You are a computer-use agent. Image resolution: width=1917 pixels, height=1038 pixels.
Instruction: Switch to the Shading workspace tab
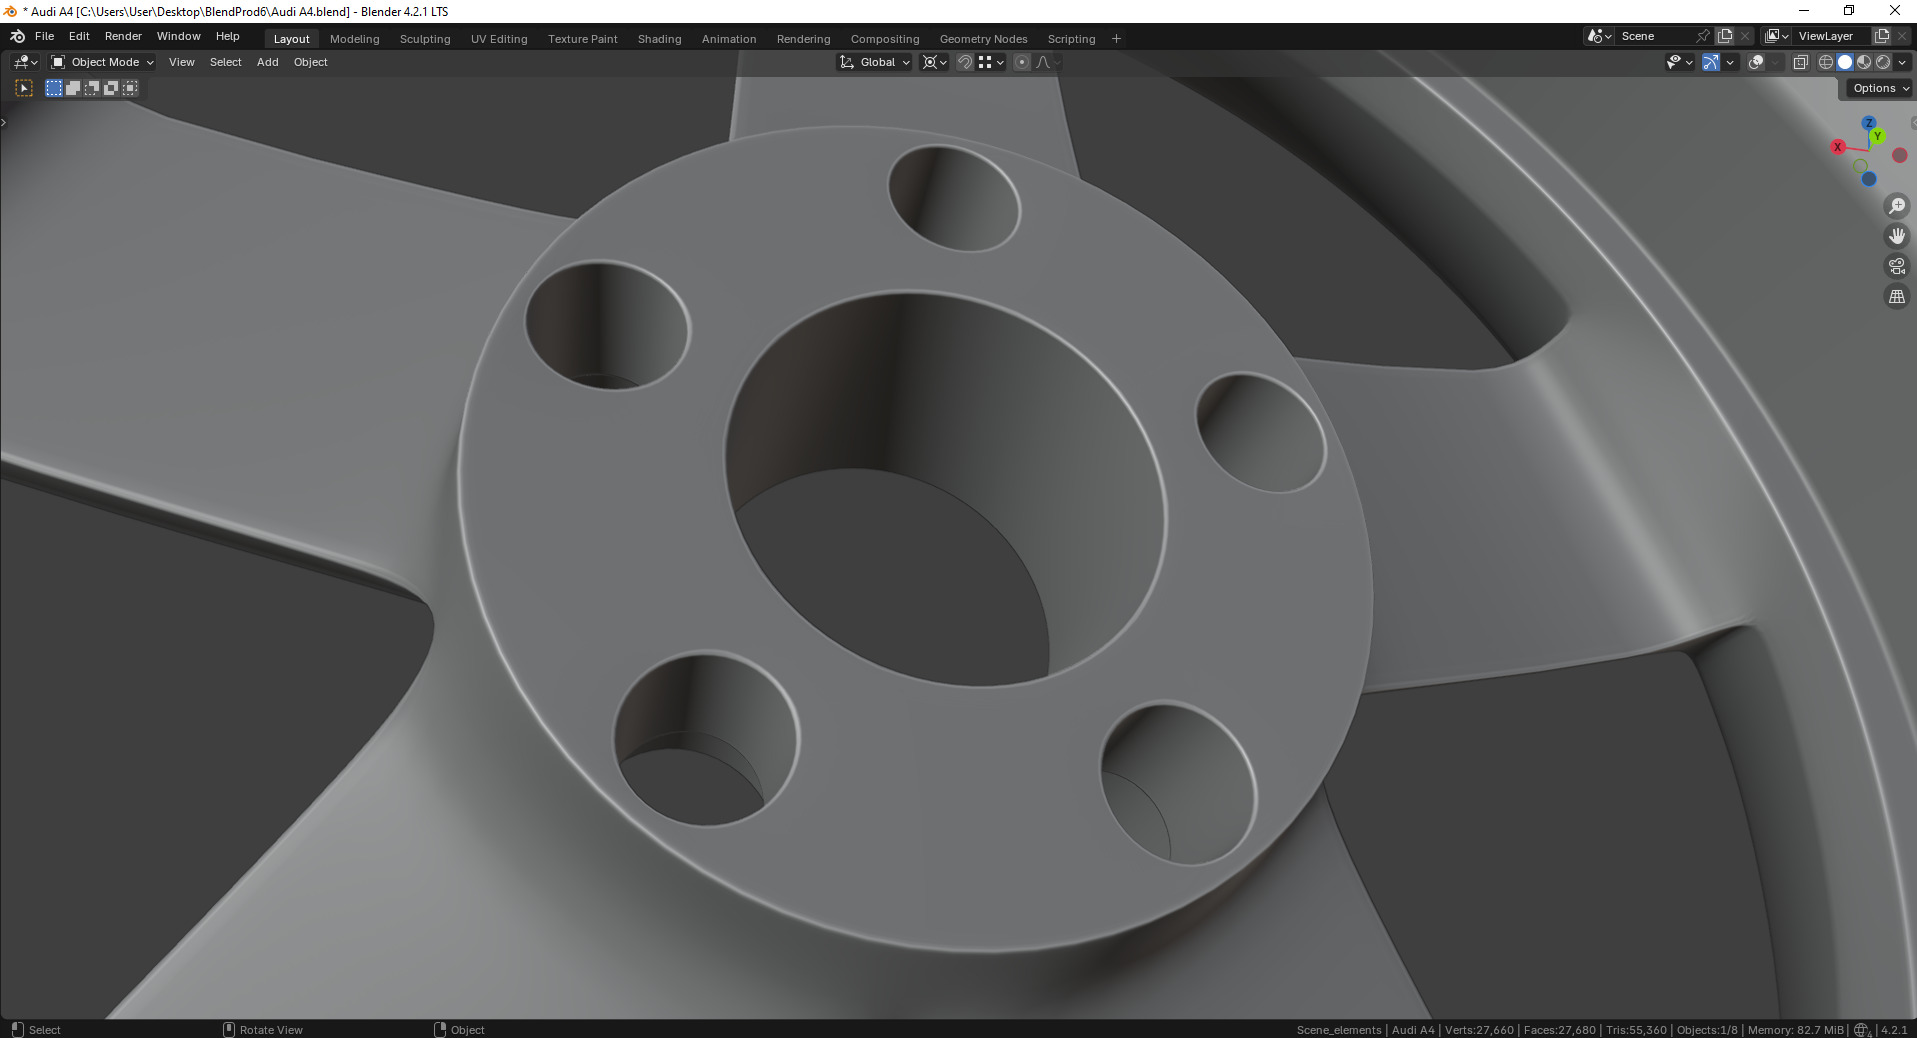(660, 39)
